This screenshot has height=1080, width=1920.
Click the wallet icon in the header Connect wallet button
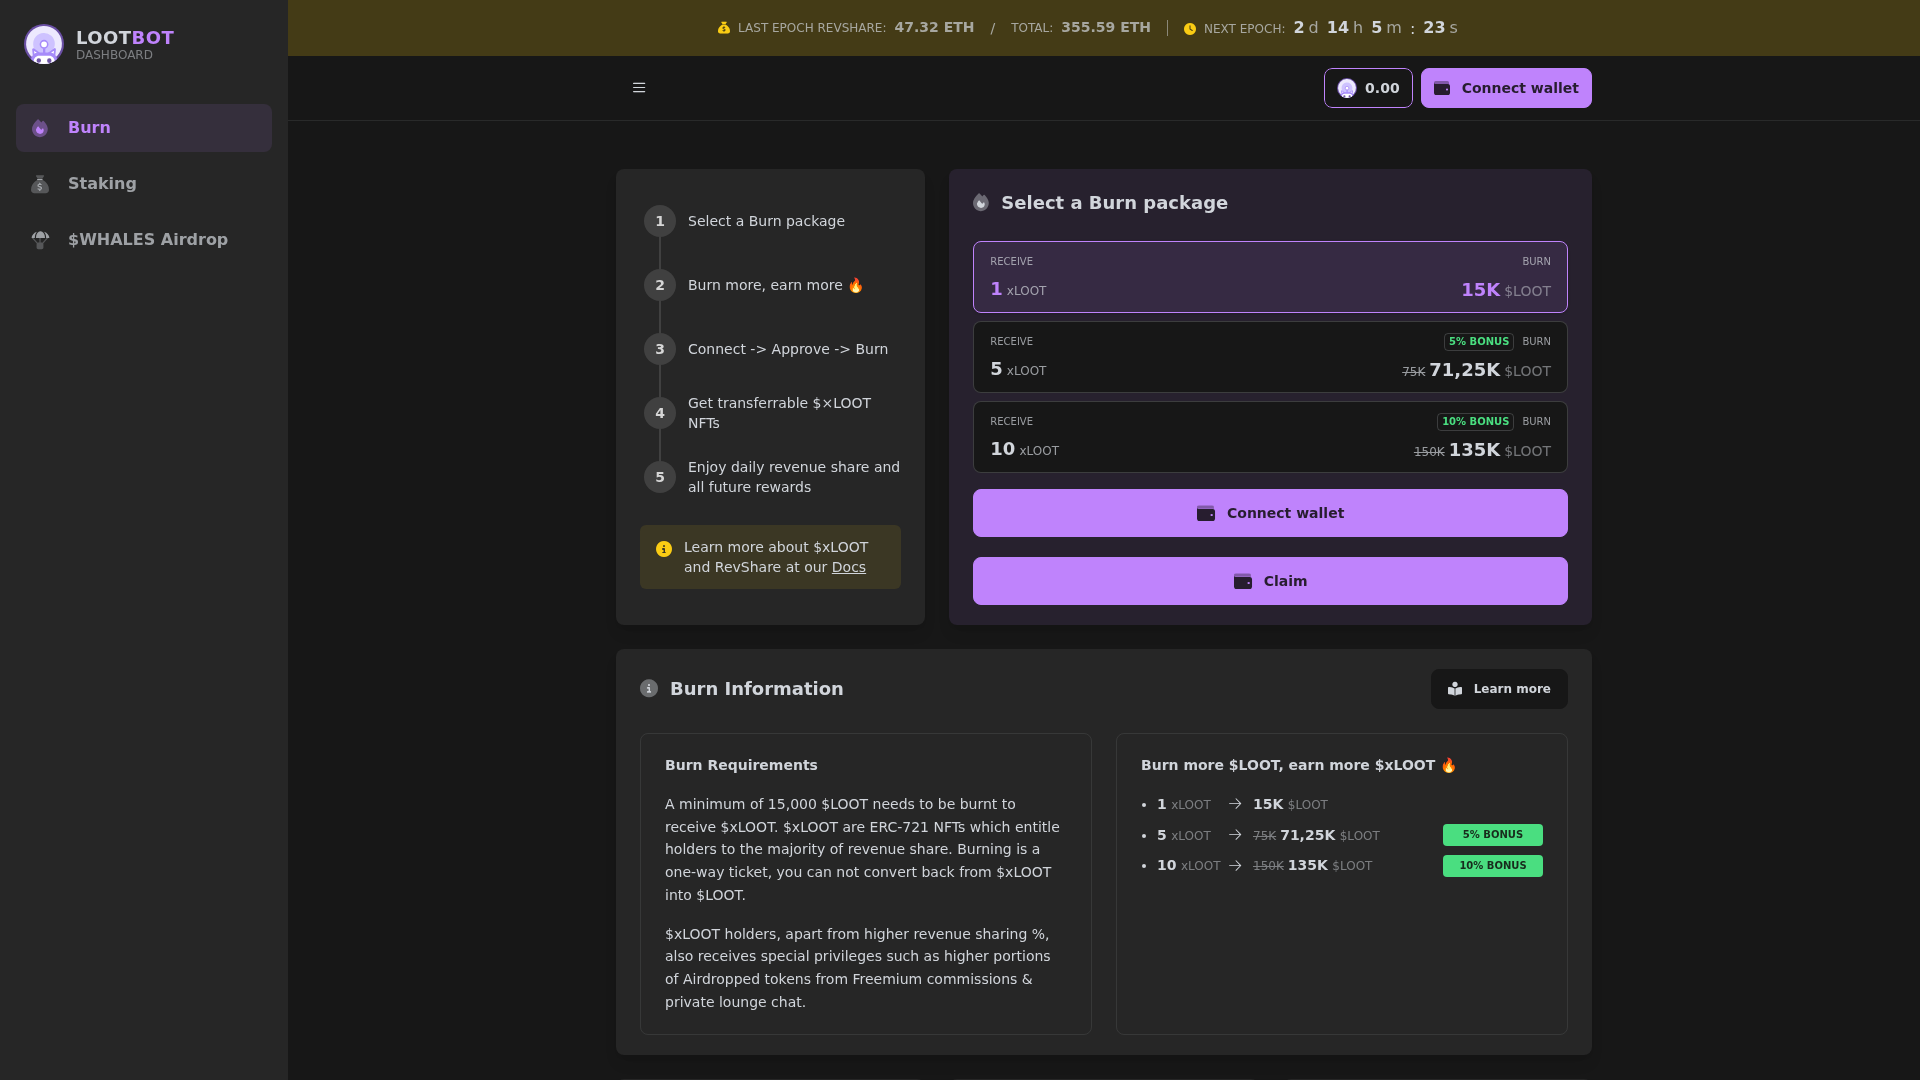pyautogui.click(x=1442, y=88)
